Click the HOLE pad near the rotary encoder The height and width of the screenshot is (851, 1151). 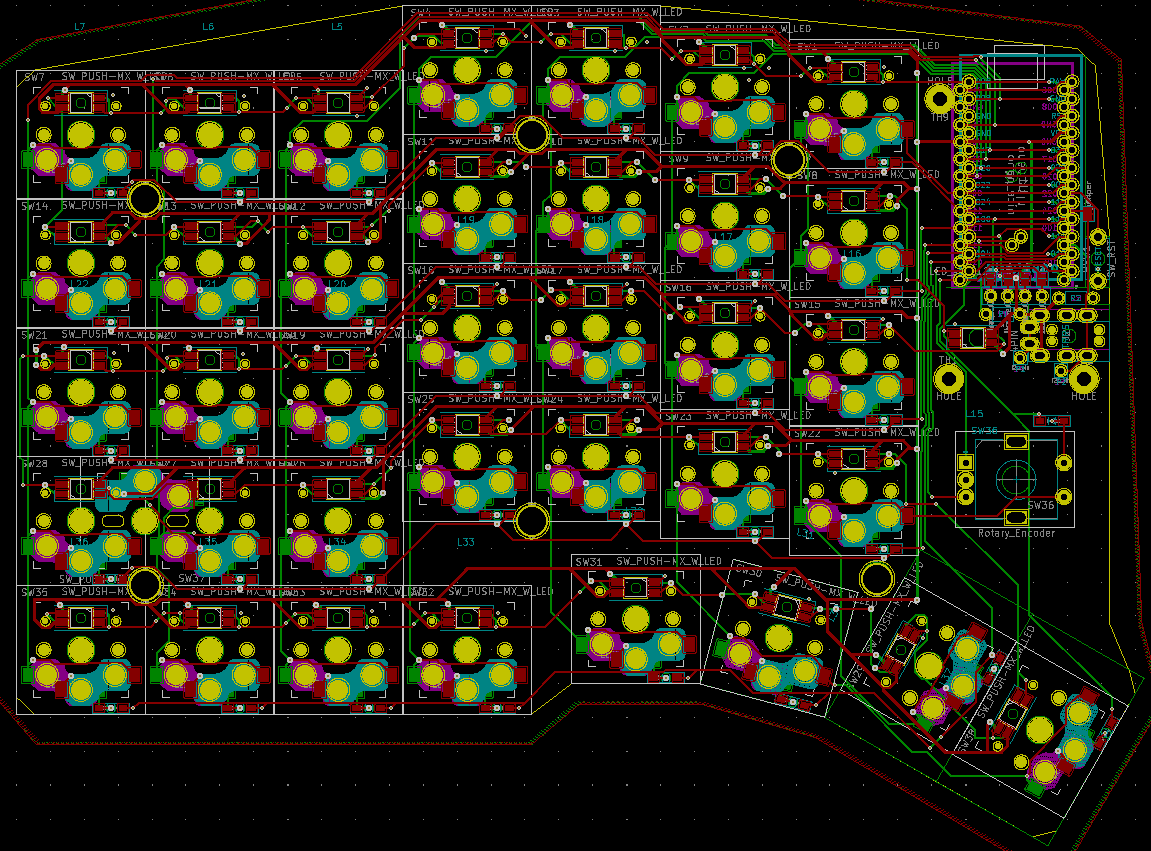tap(1084, 379)
